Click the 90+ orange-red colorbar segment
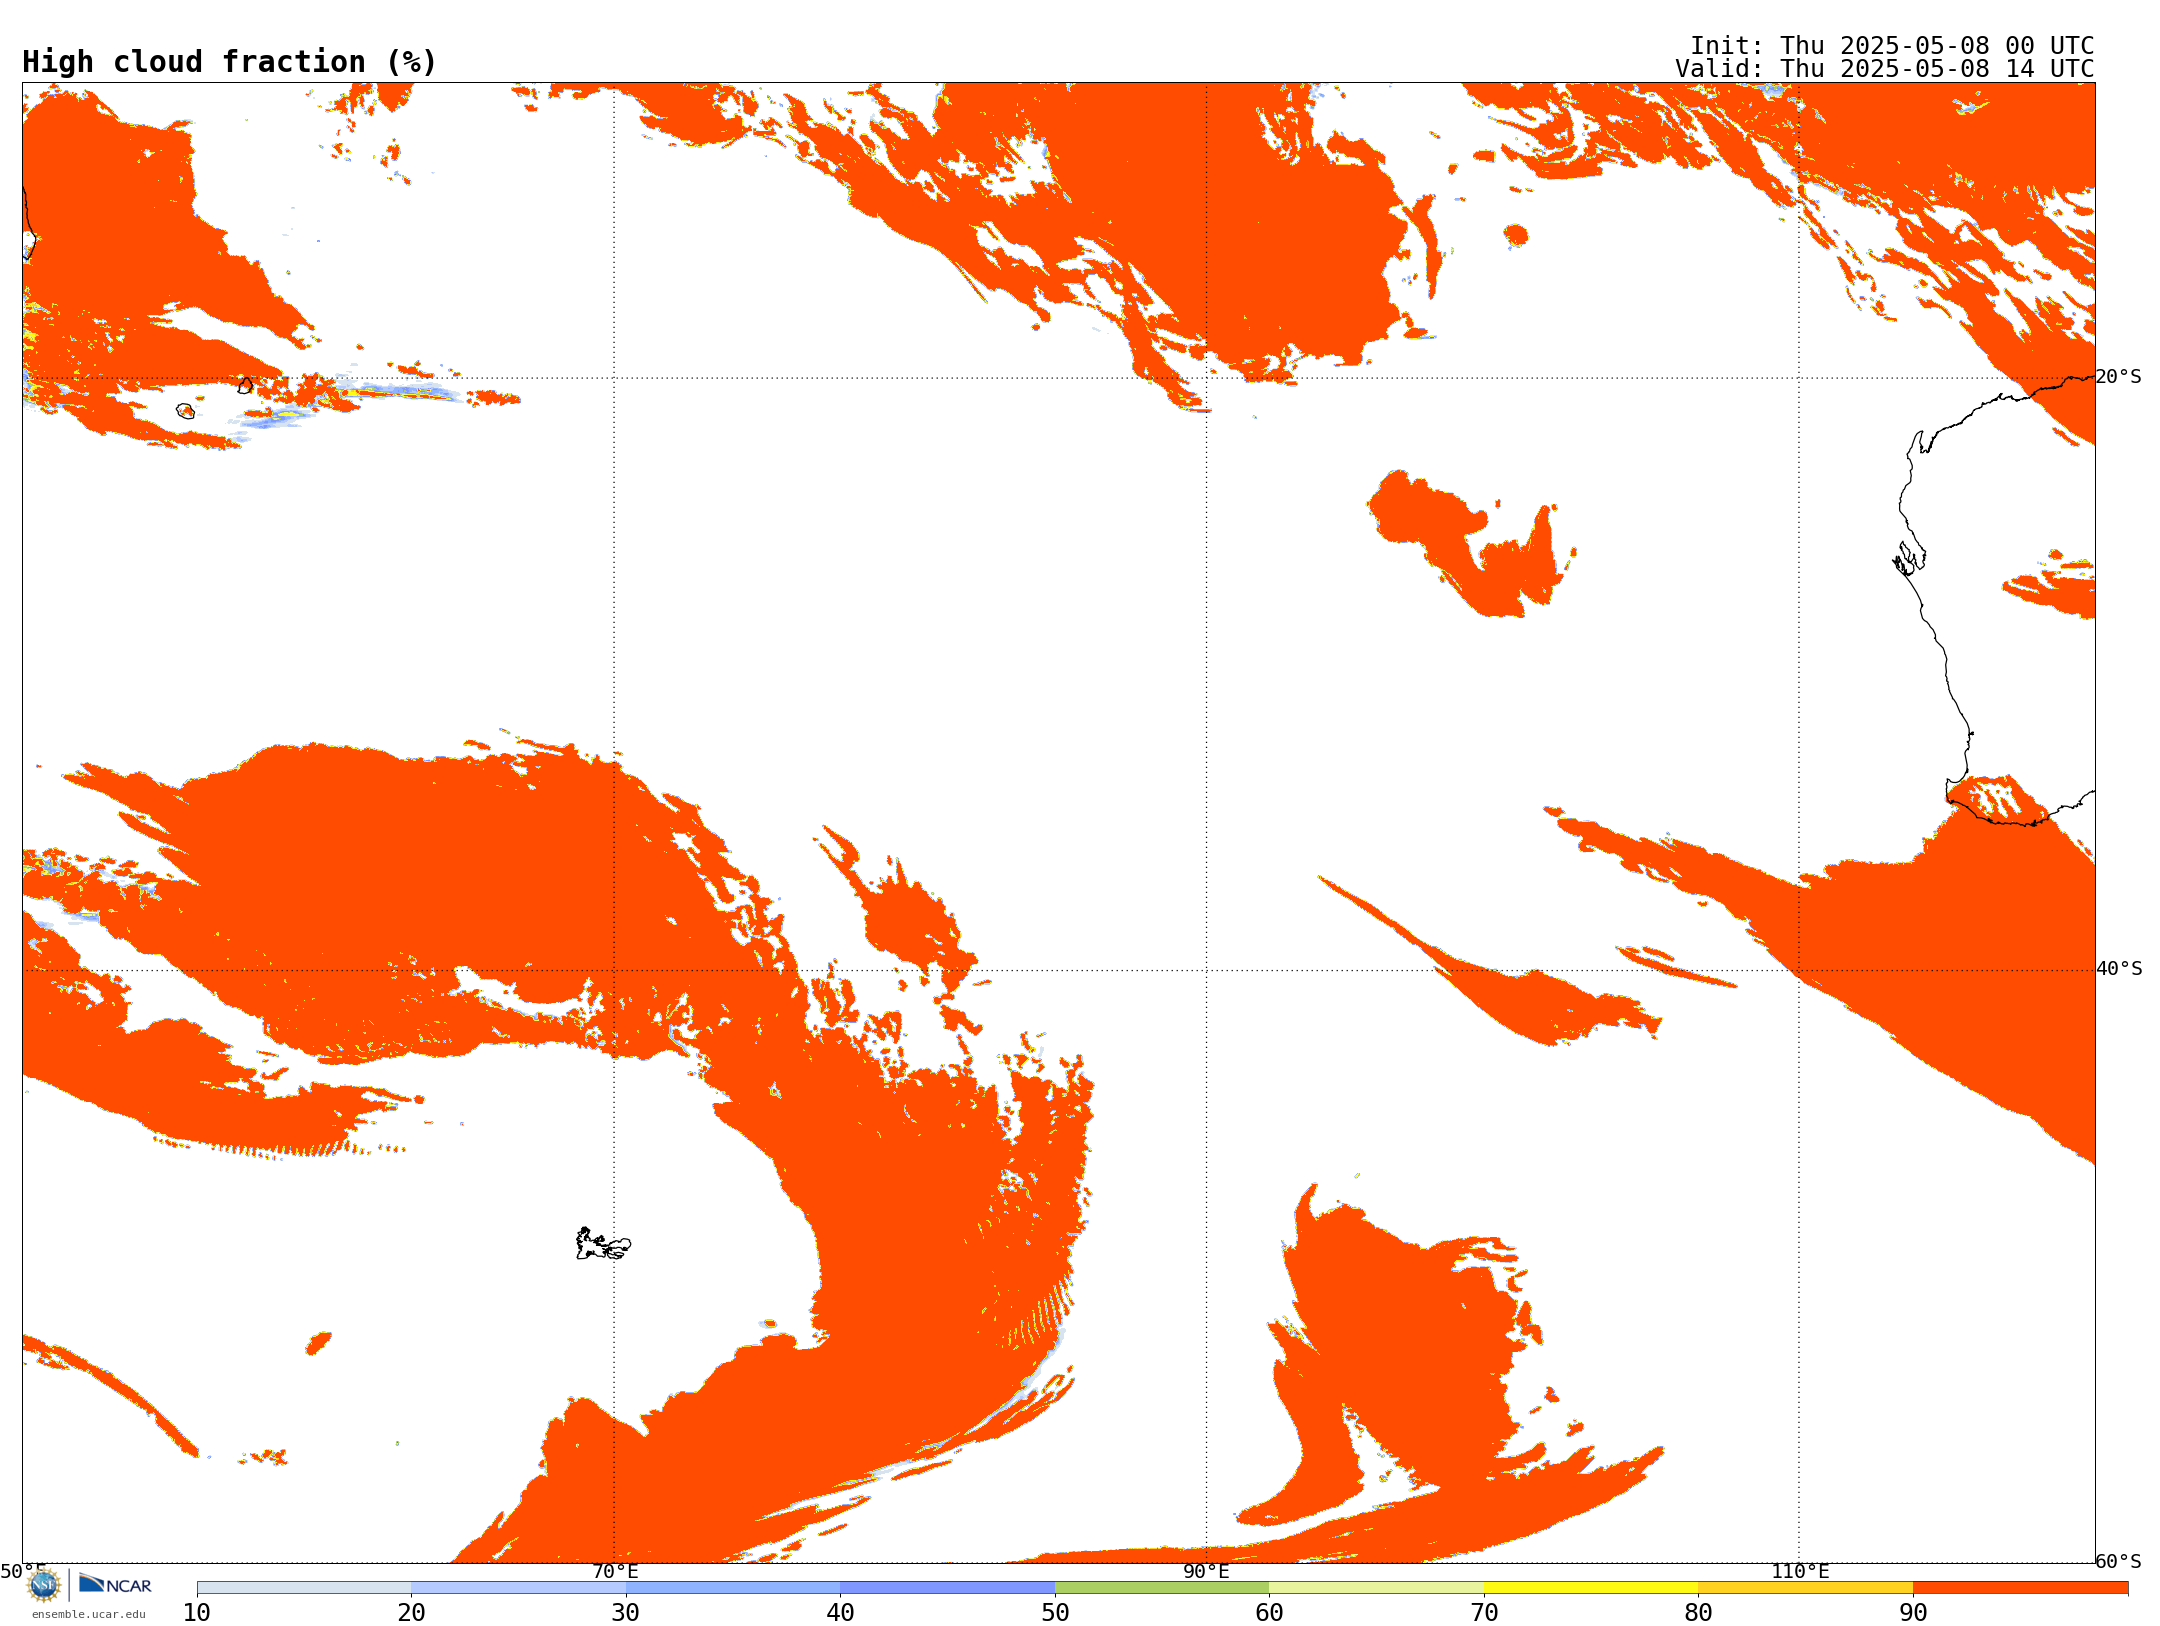 pos(2020,1588)
